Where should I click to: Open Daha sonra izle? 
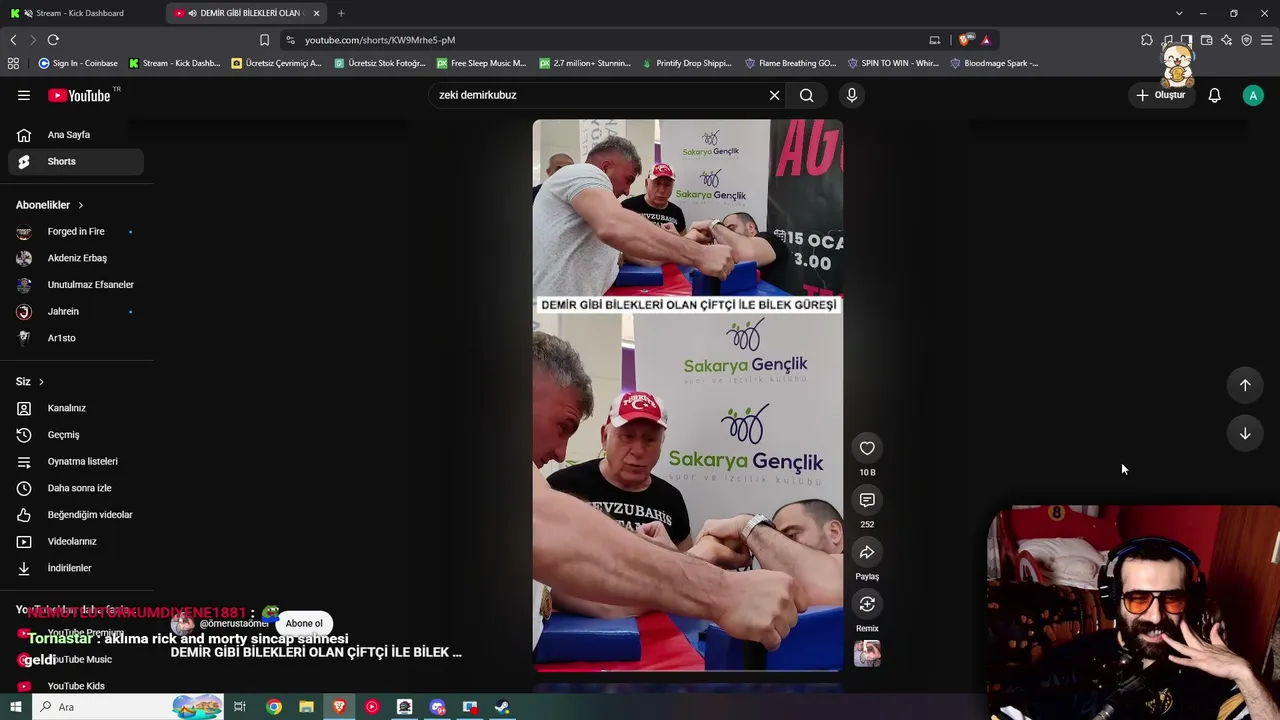[76, 488]
